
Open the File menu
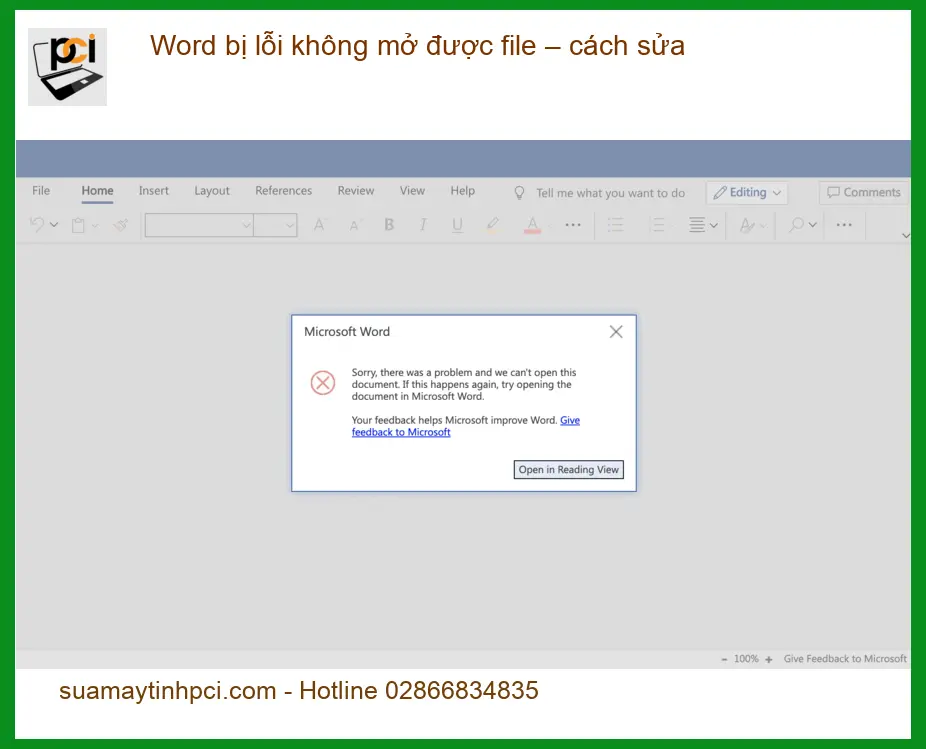pos(41,191)
